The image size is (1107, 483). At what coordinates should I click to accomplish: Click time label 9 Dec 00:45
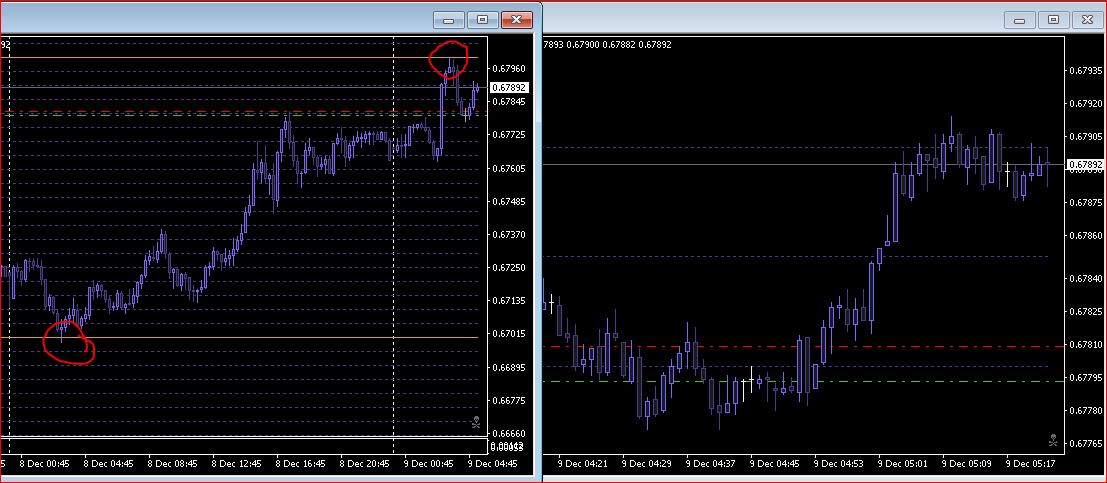click(x=429, y=465)
